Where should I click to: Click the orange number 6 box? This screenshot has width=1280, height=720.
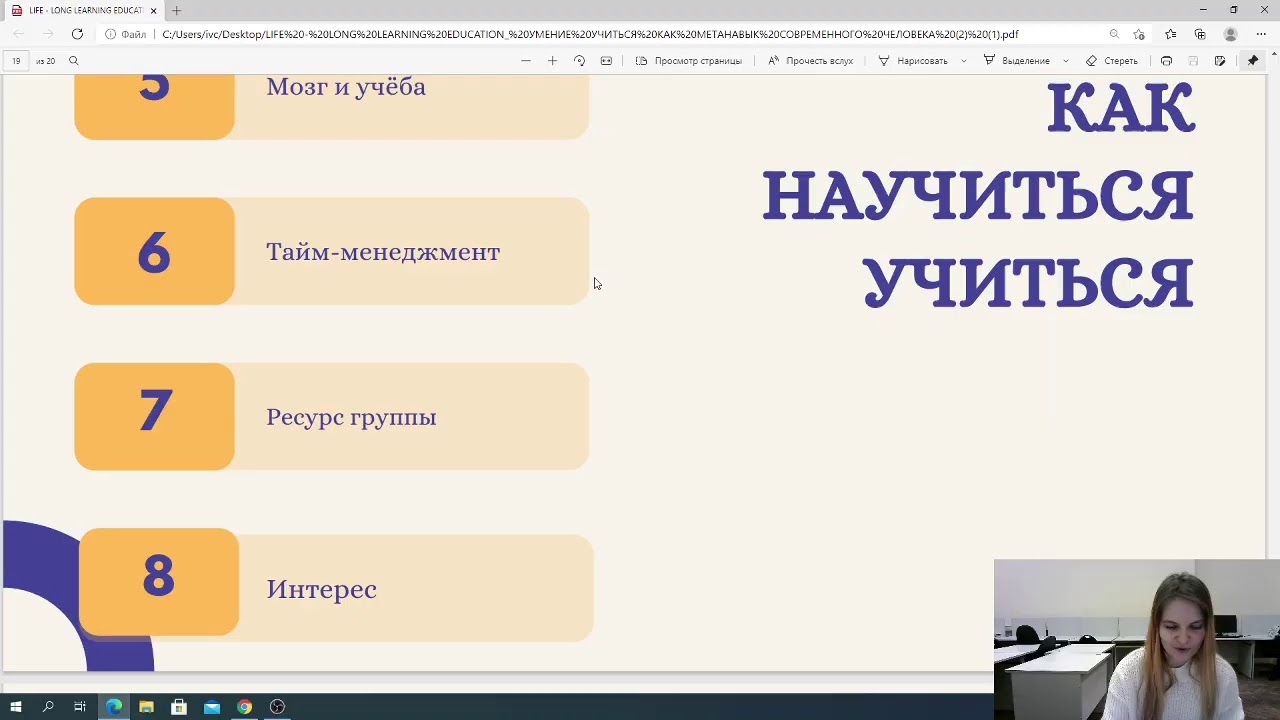(x=154, y=251)
